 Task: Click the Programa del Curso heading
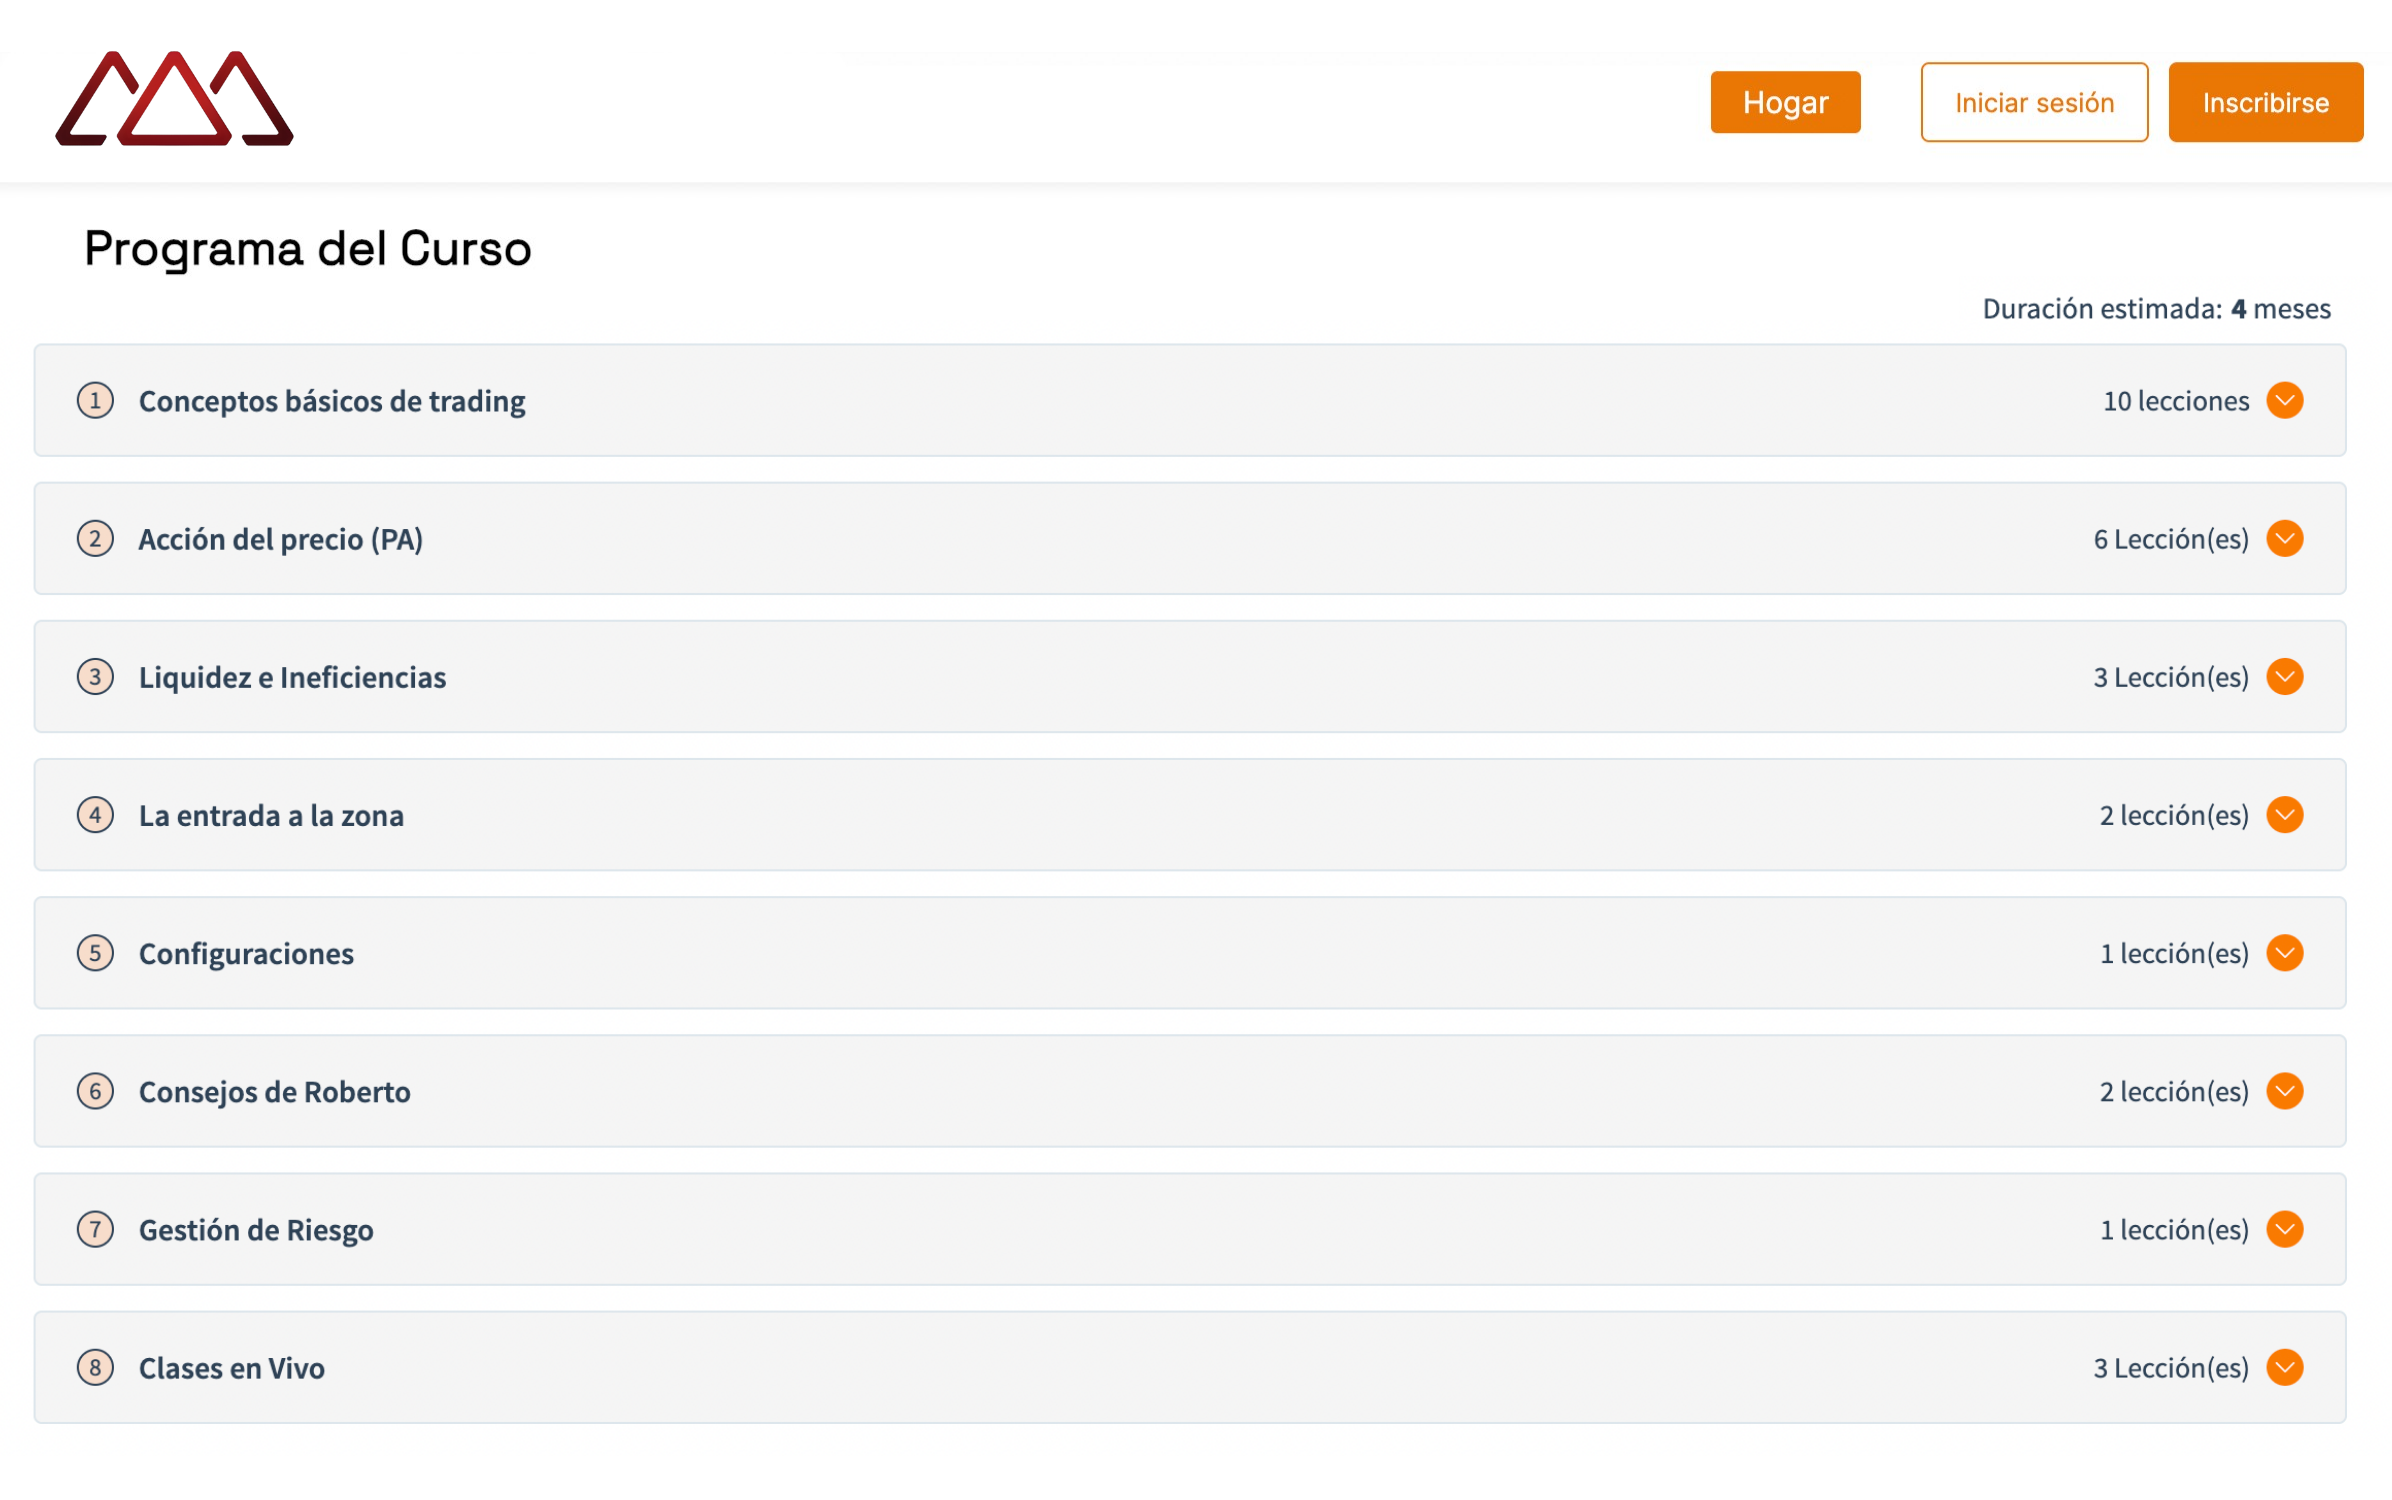tap(307, 248)
